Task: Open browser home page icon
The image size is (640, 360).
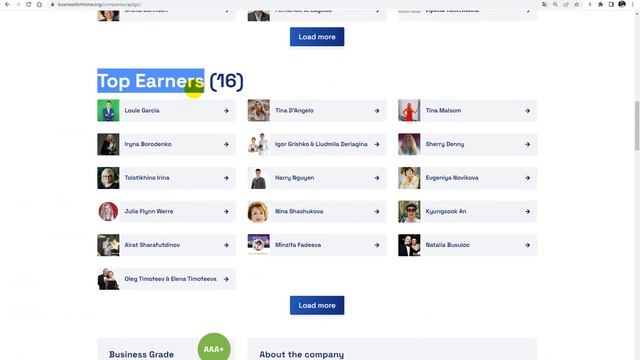Action: click(x=39, y=4)
